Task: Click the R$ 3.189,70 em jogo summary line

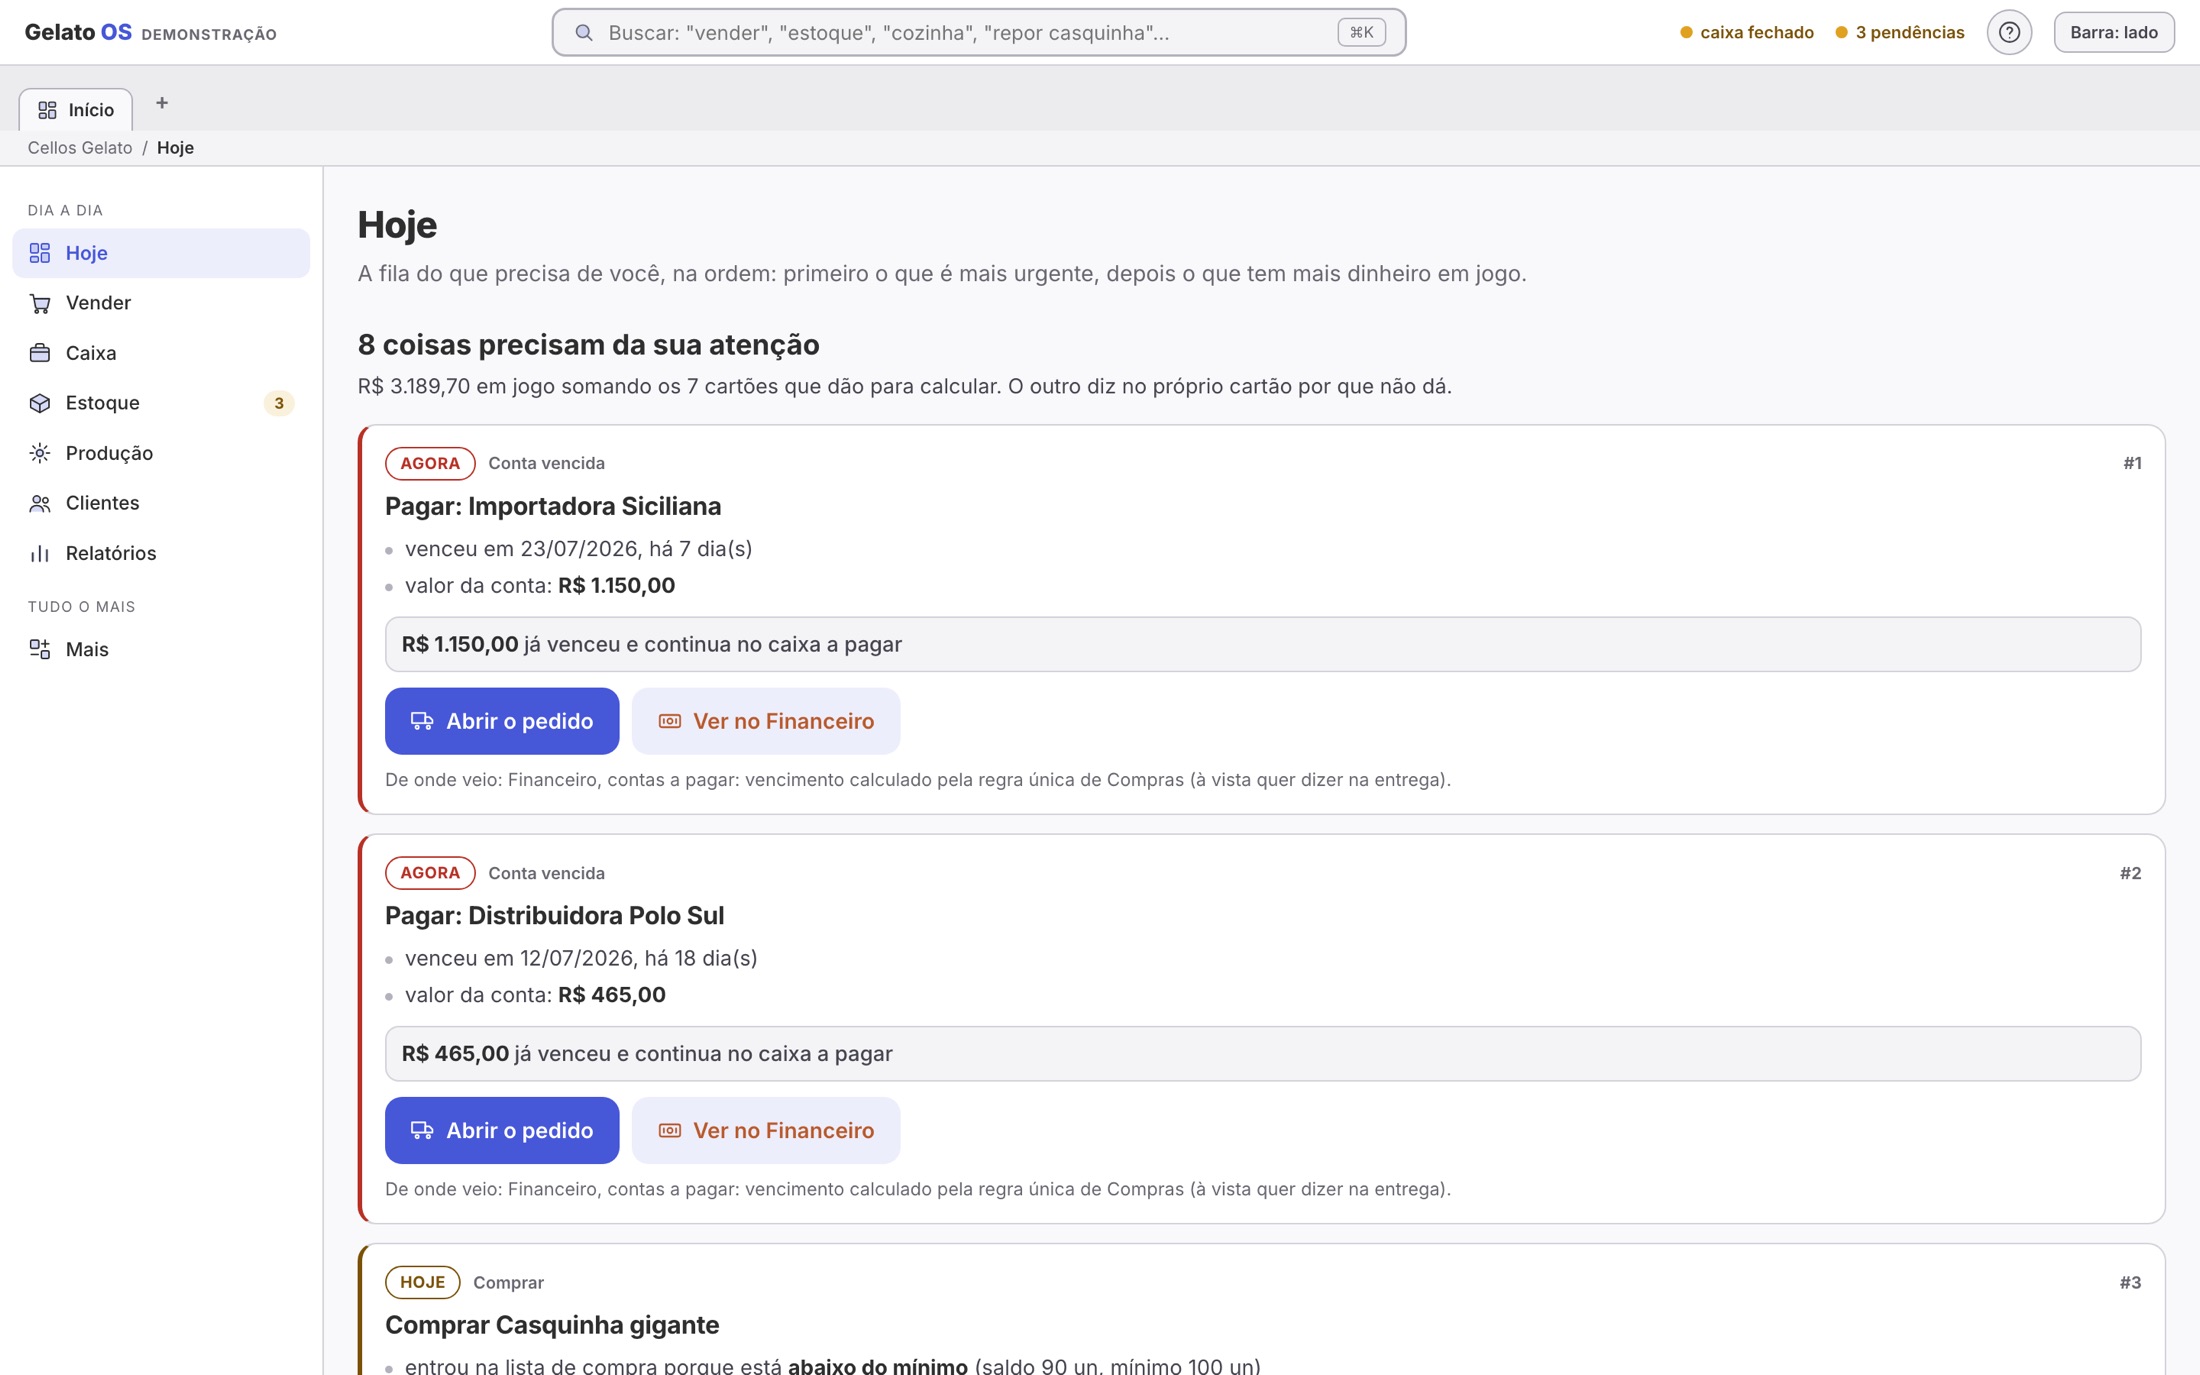Action: (905, 386)
